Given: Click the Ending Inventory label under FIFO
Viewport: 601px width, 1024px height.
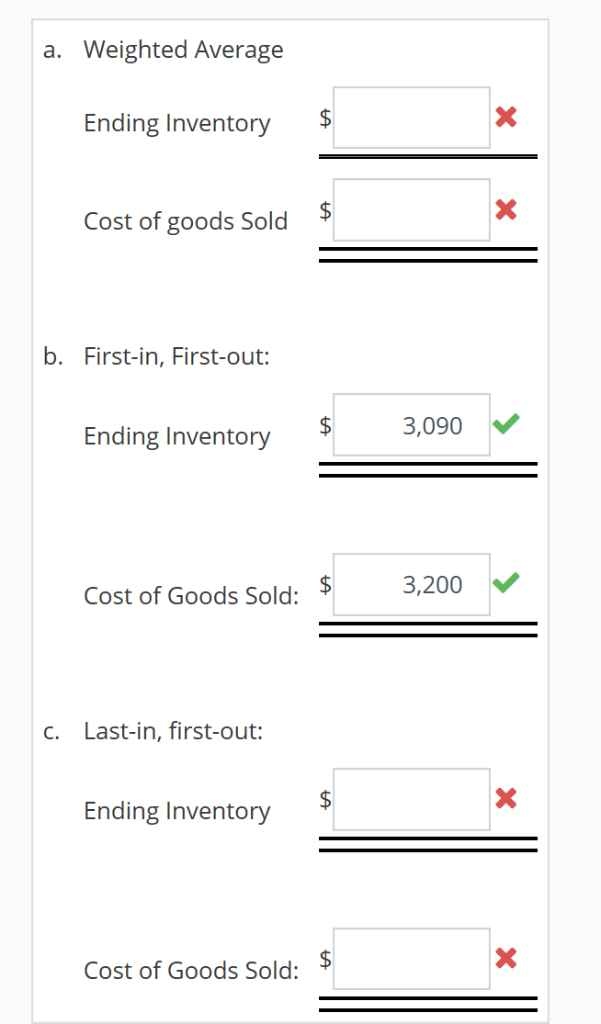Looking at the screenshot, I should pos(176,436).
